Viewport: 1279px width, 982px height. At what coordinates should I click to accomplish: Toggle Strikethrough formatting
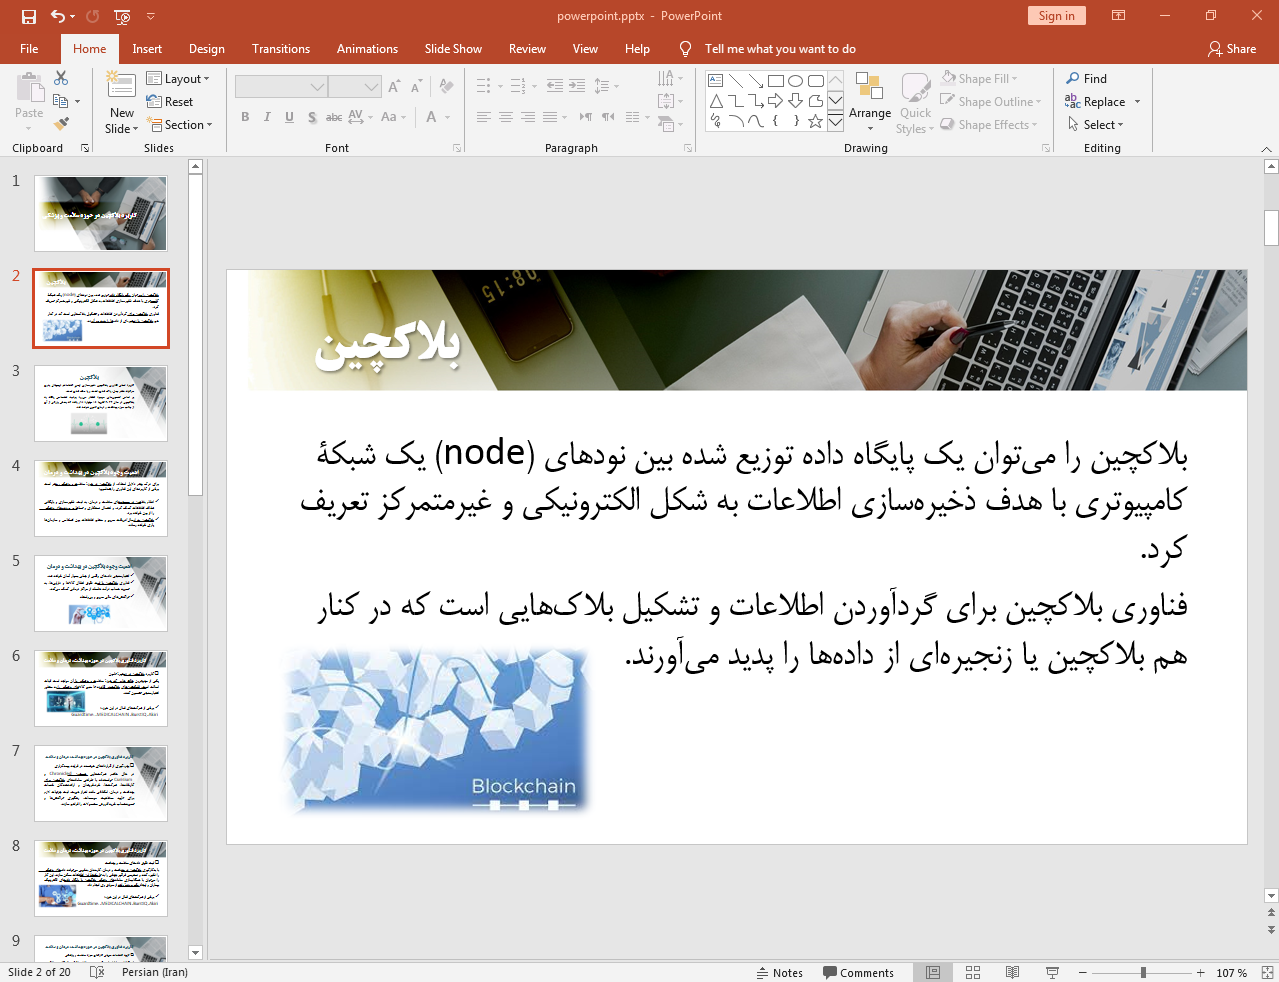pos(334,117)
